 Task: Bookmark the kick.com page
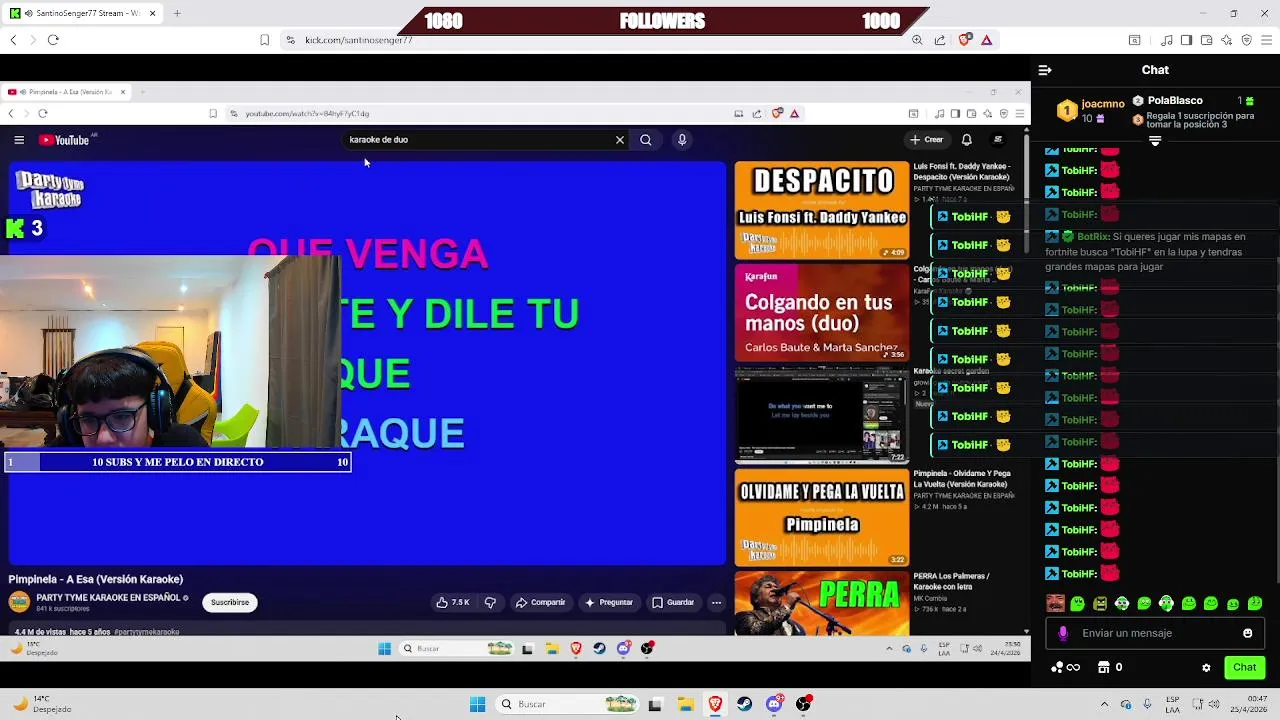coord(264,40)
